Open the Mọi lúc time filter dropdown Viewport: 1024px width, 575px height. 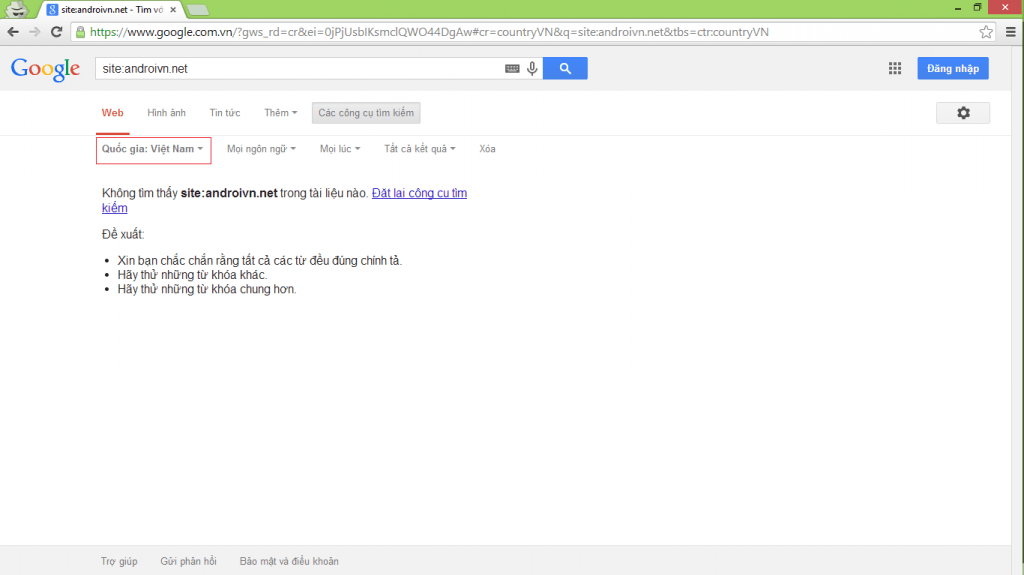coord(340,149)
